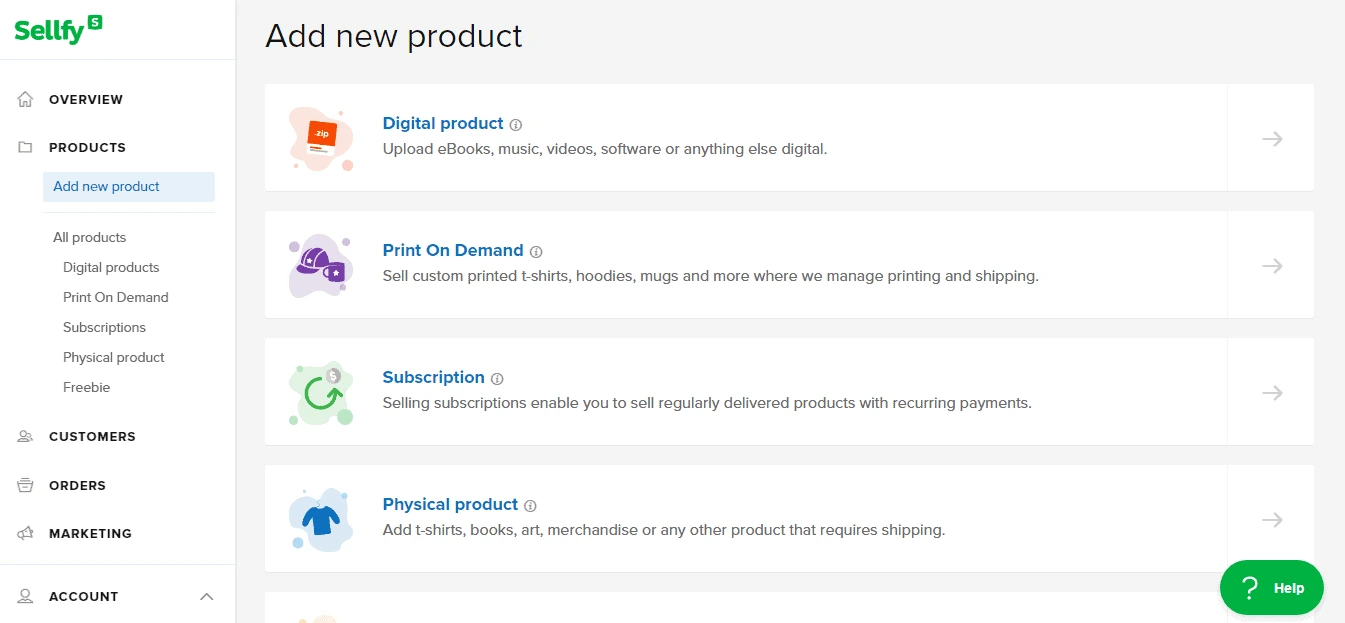
Task: Click the Account person icon
Action: pyautogui.click(x=23, y=596)
